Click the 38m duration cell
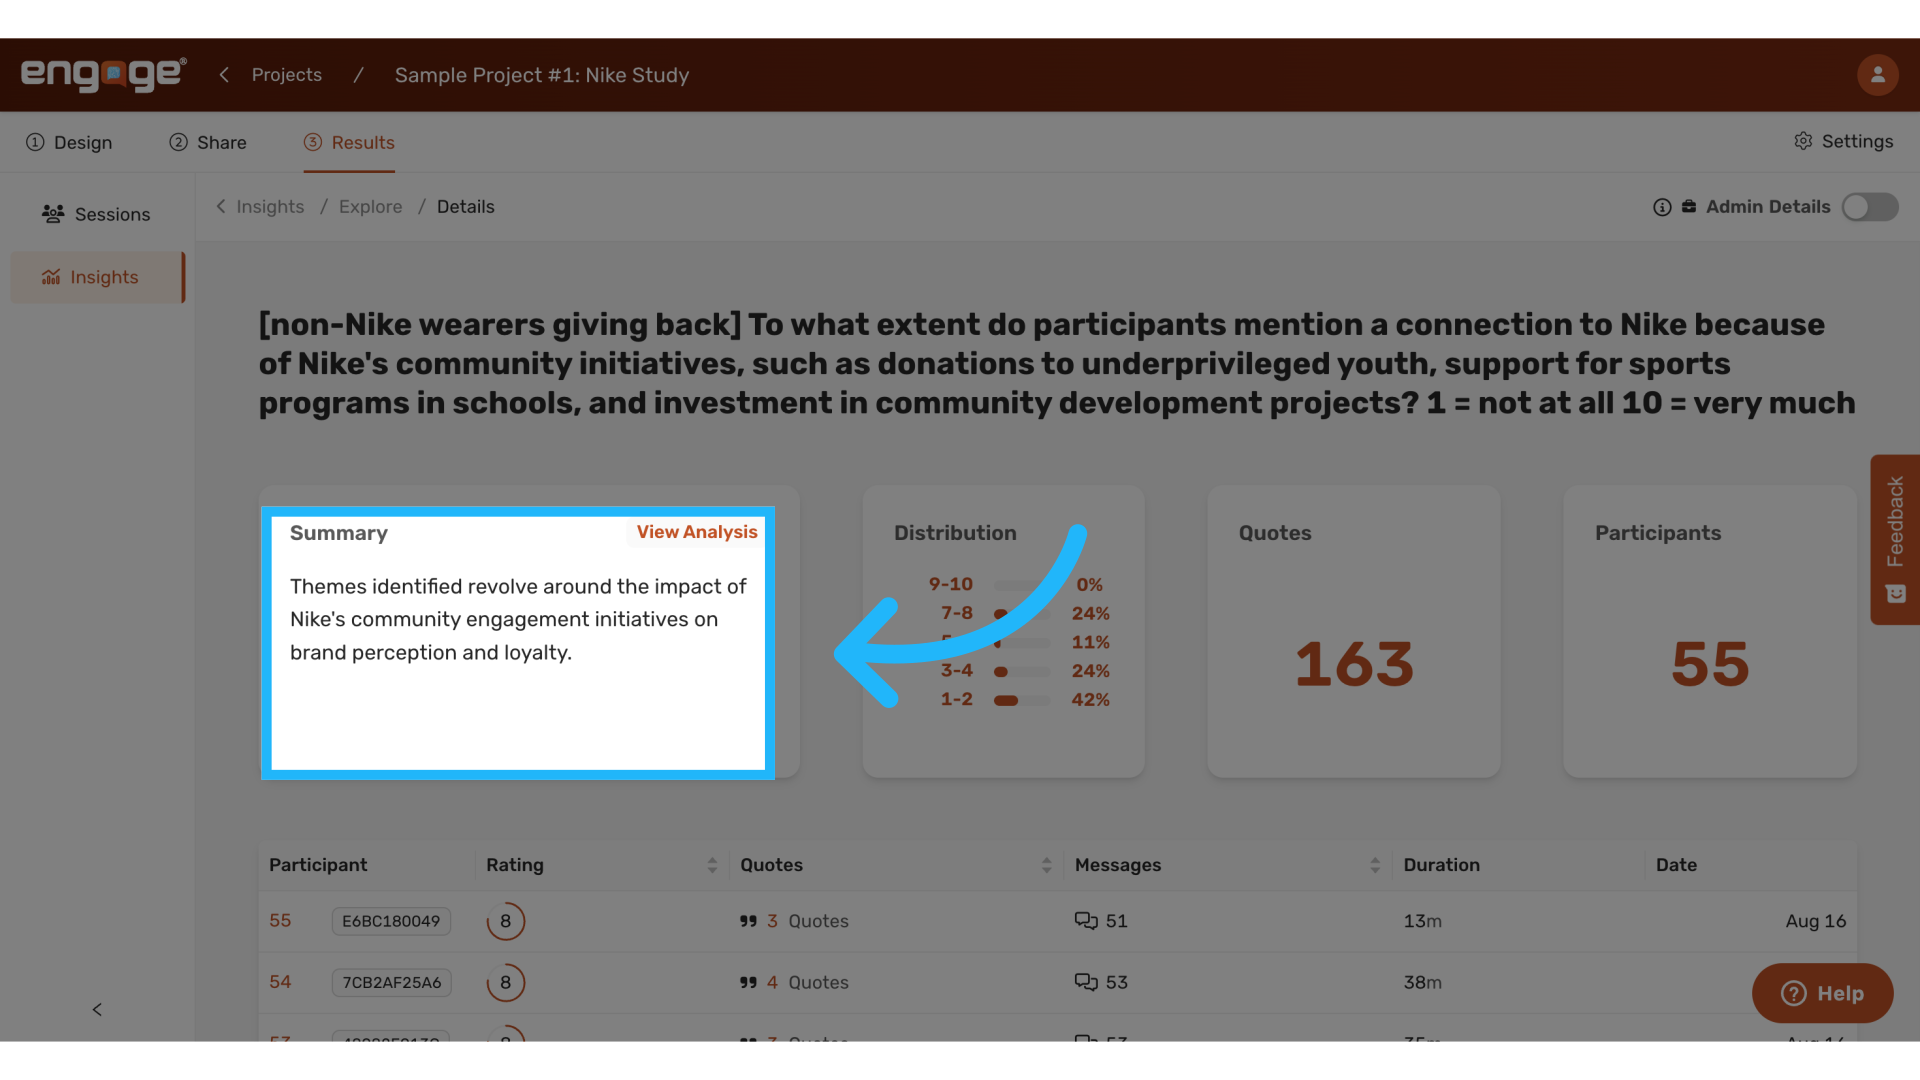 click(1422, 982)
